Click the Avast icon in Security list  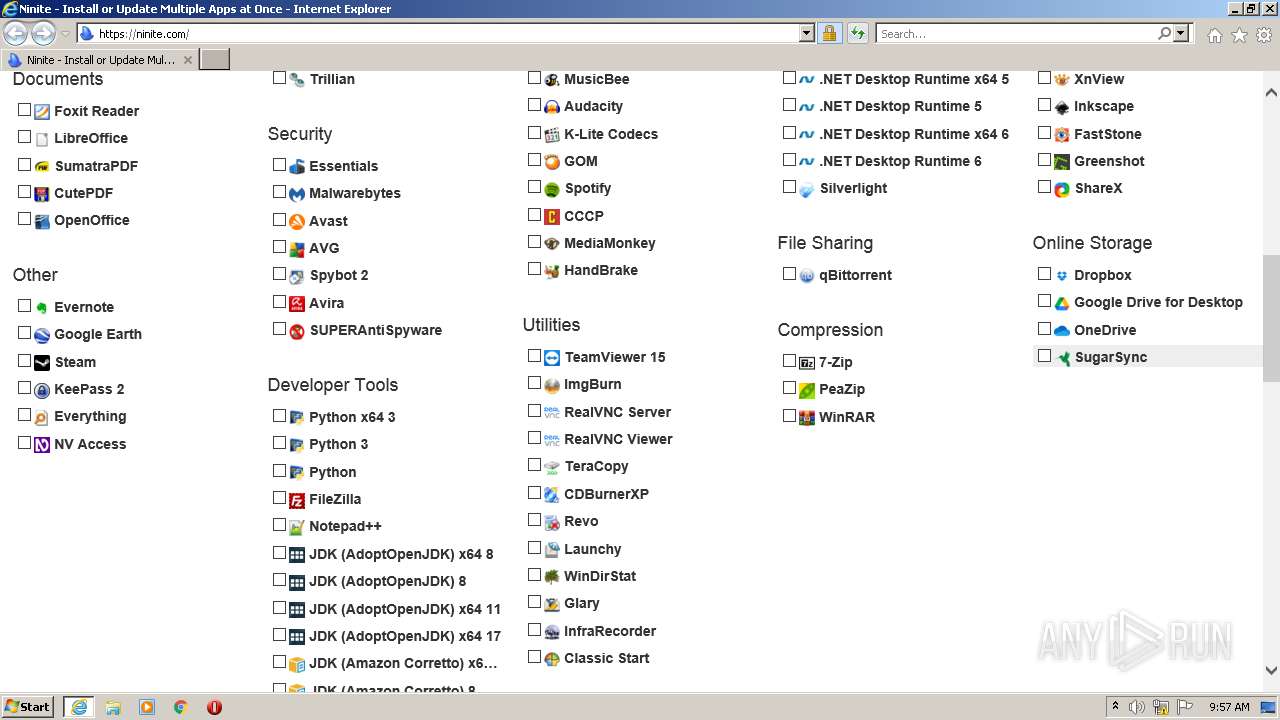pos(297,222)
